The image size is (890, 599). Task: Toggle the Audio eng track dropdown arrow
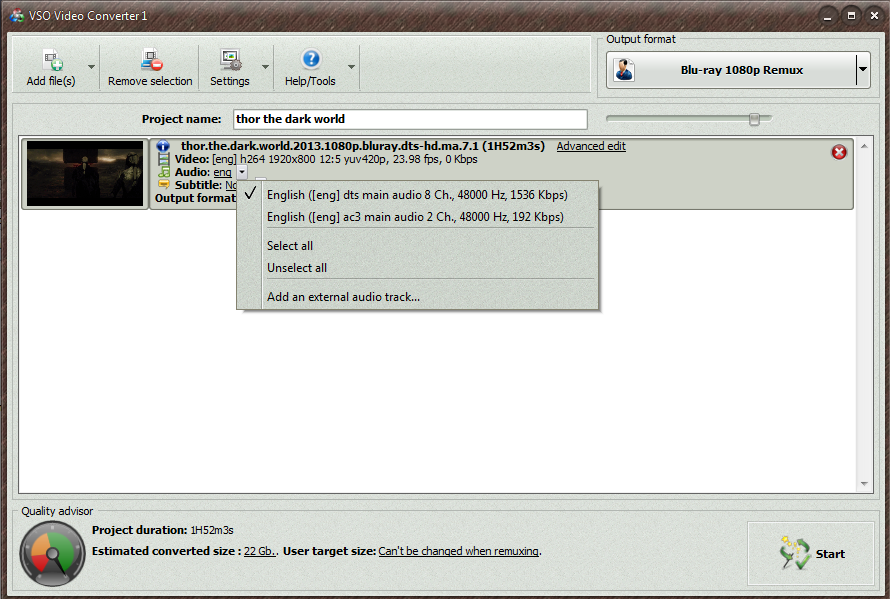[x=242, y=172]
